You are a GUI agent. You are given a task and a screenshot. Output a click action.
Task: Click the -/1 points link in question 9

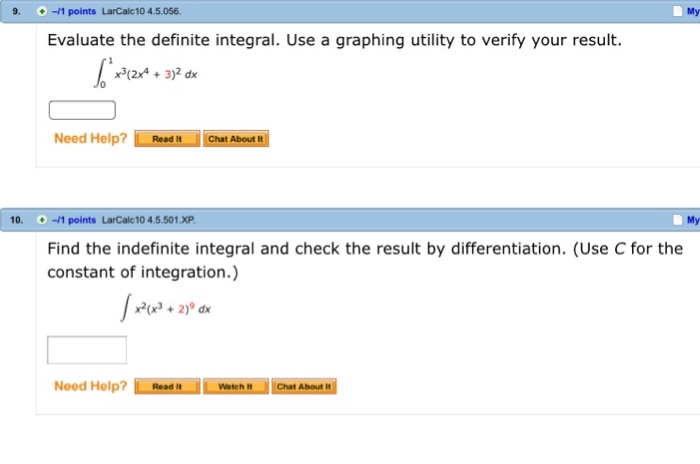click(x=74, y=12)
